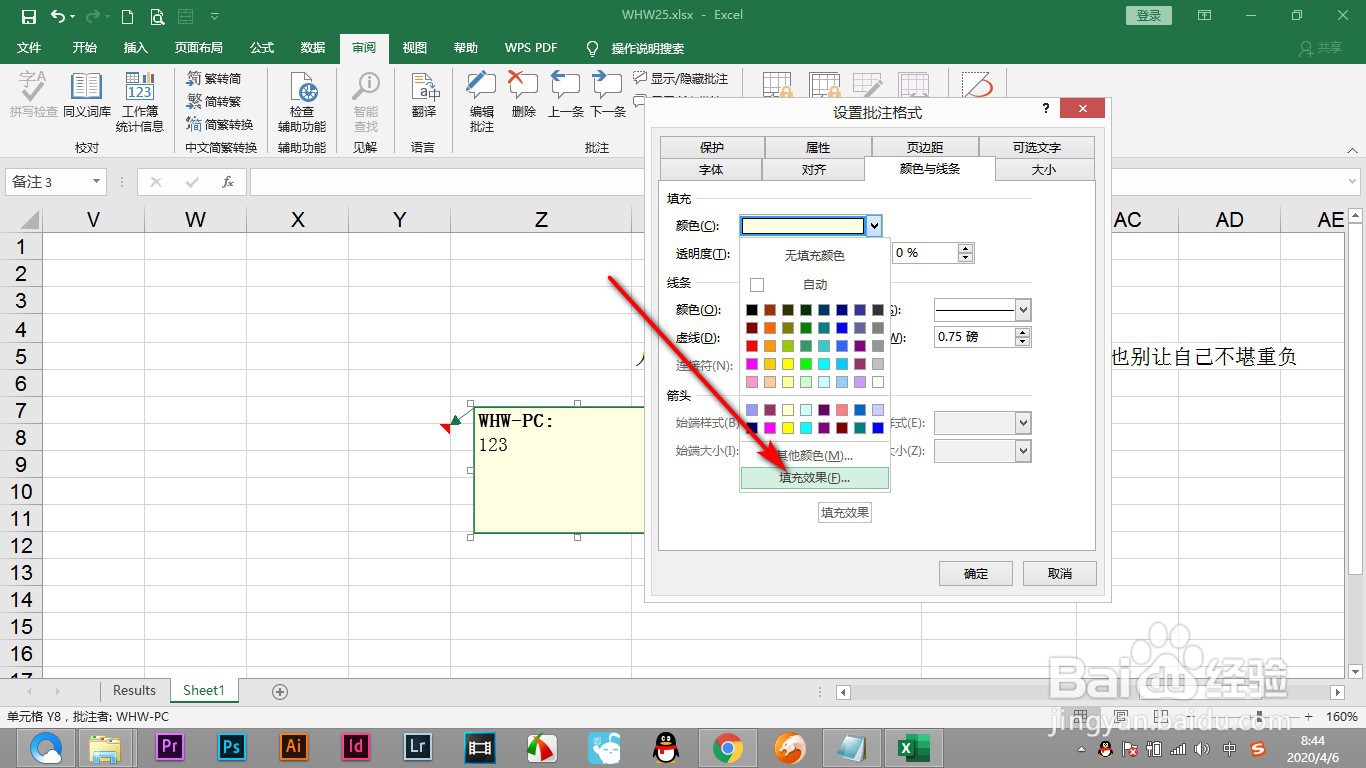
Task: Pick the bright red swatch in palette
Action: (751, 346)
